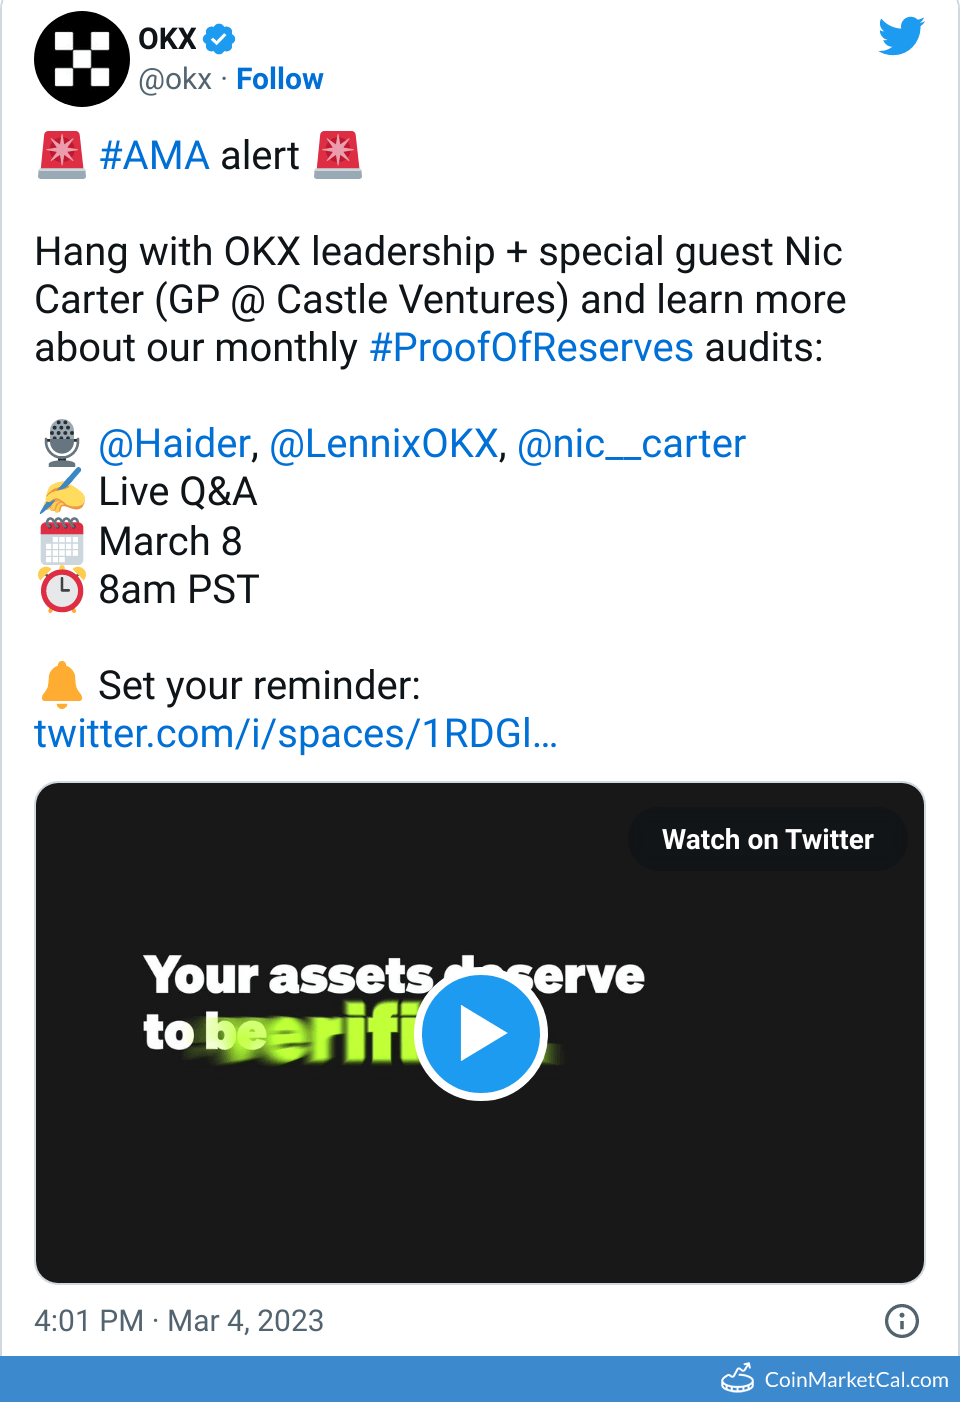Open the twitter.com spaces reminder link
The width and height of the screenshot is (960, 1402).
[295, 734]
